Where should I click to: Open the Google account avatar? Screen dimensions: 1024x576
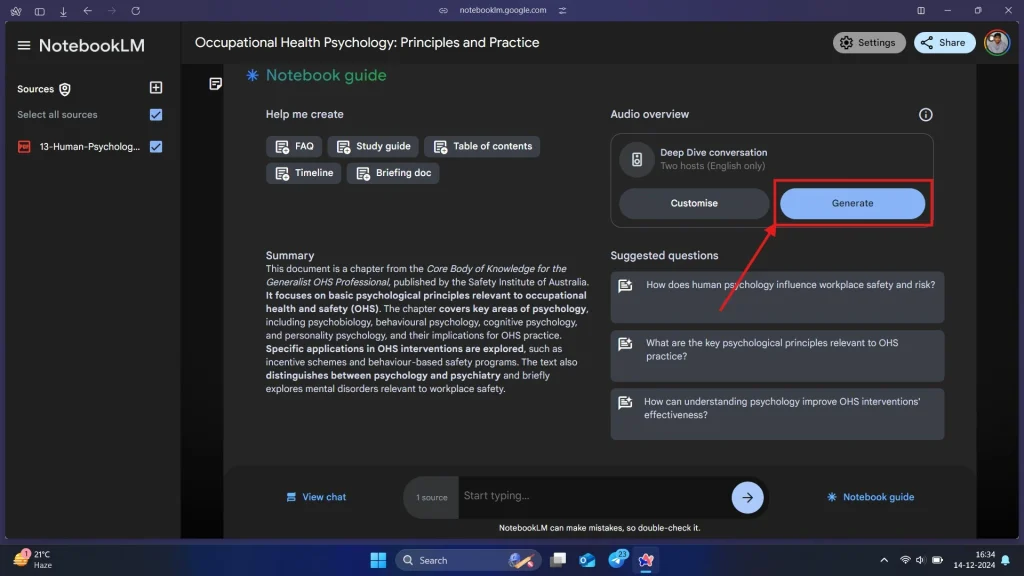coord(997,42)
